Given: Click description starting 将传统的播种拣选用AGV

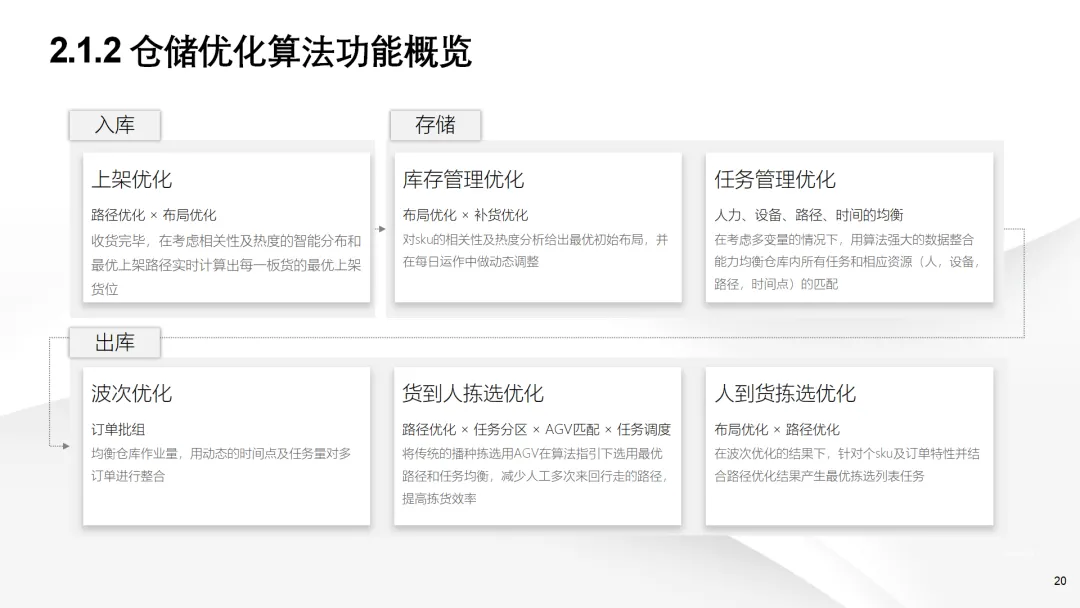Looking at the screenshot, I should 535,476.
